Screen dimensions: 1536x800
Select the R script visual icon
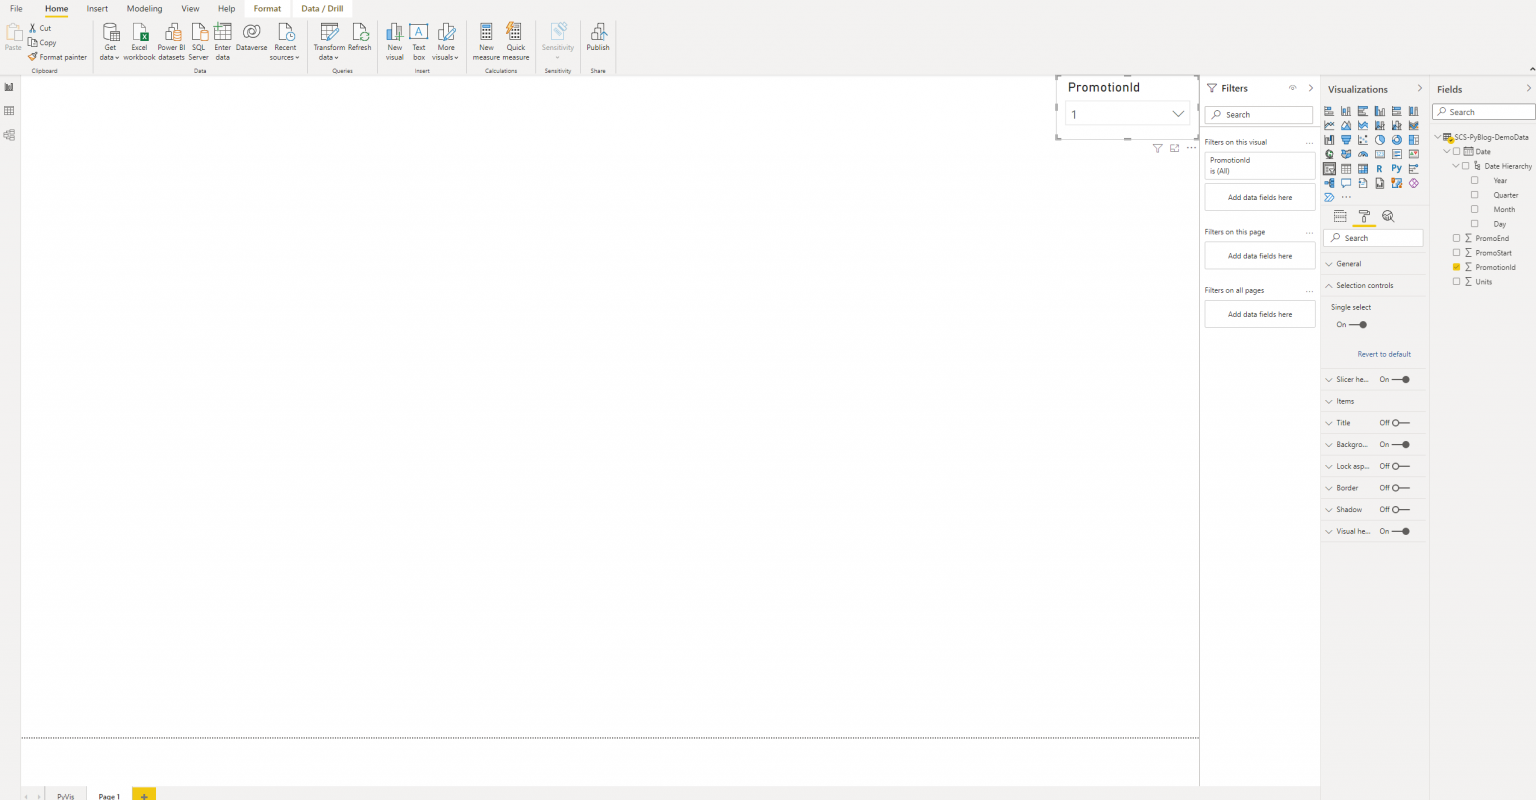[1379, 169]
